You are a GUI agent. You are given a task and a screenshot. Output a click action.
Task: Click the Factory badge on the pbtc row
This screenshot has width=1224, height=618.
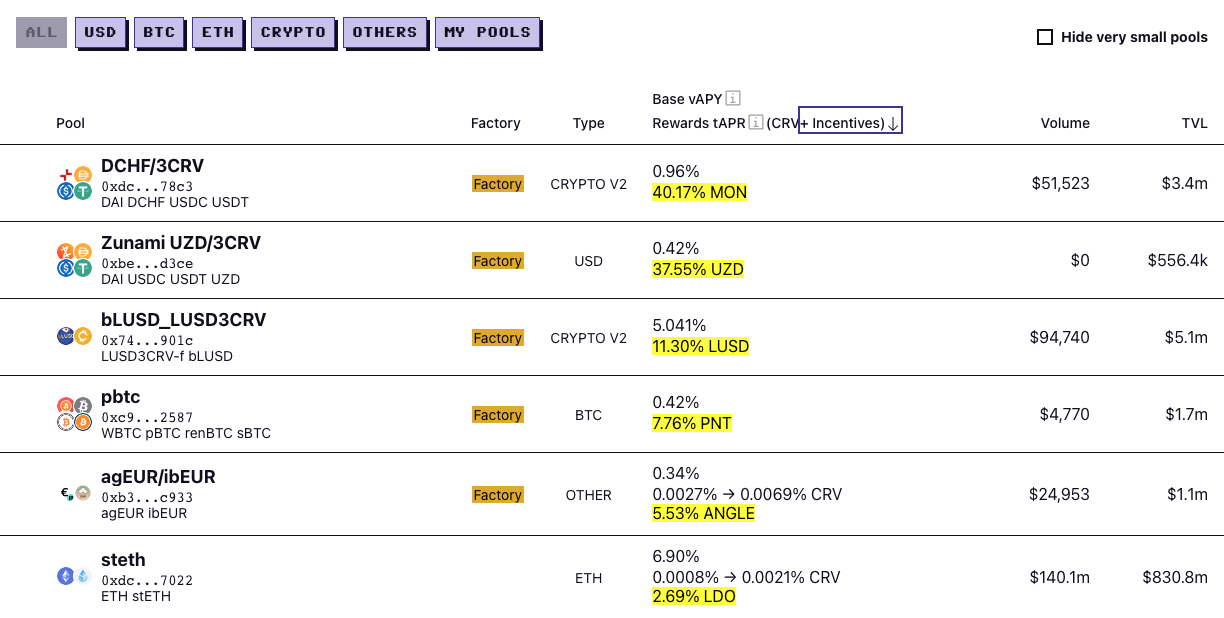click(x=497, y=415)
